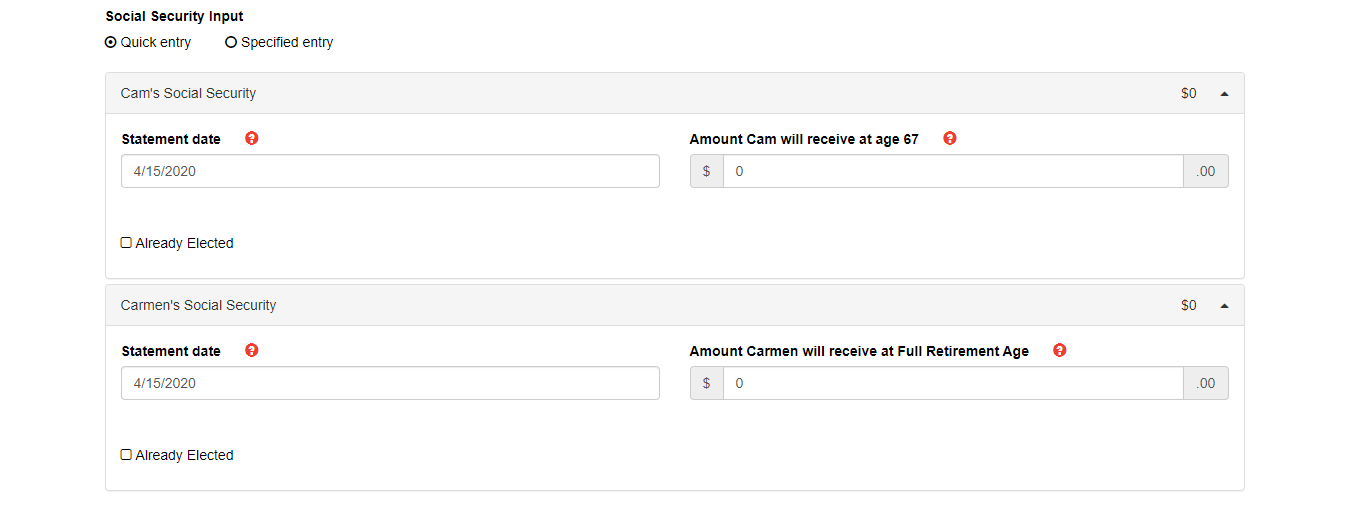This screenshot has width=1346, height=507.
Task: Click the $0 total in Cam's header
Action: [1188, 93]
